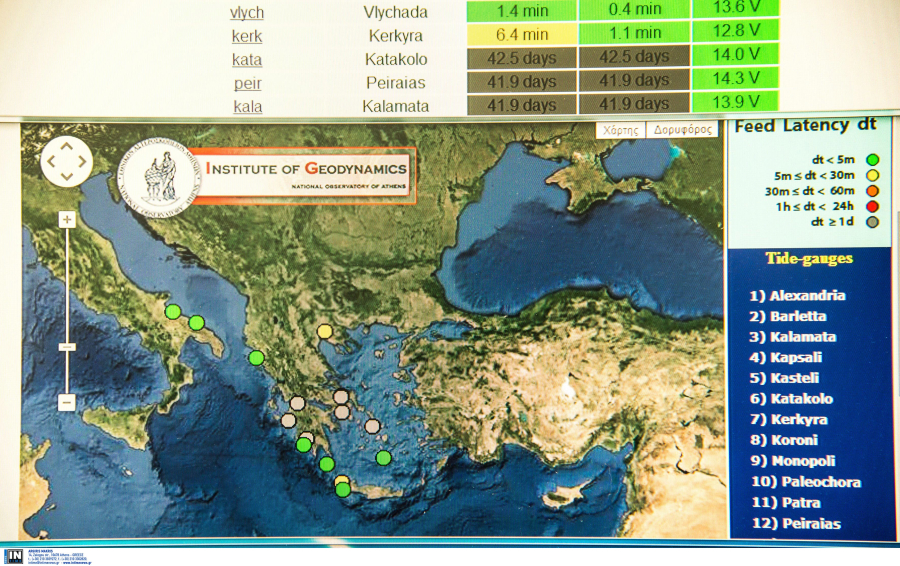Pan the map left with the left arrow

pos(51,161)
